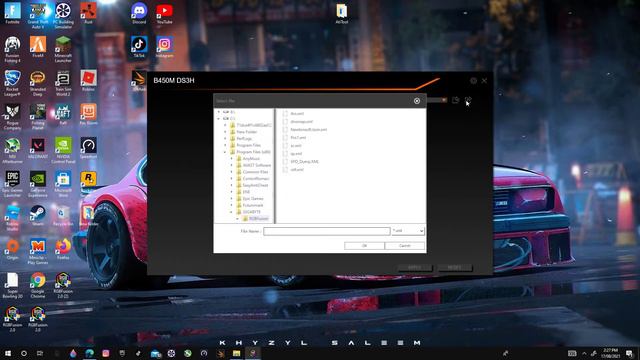Select the EasyAntiCheat folder in tree

pos(252,185)
